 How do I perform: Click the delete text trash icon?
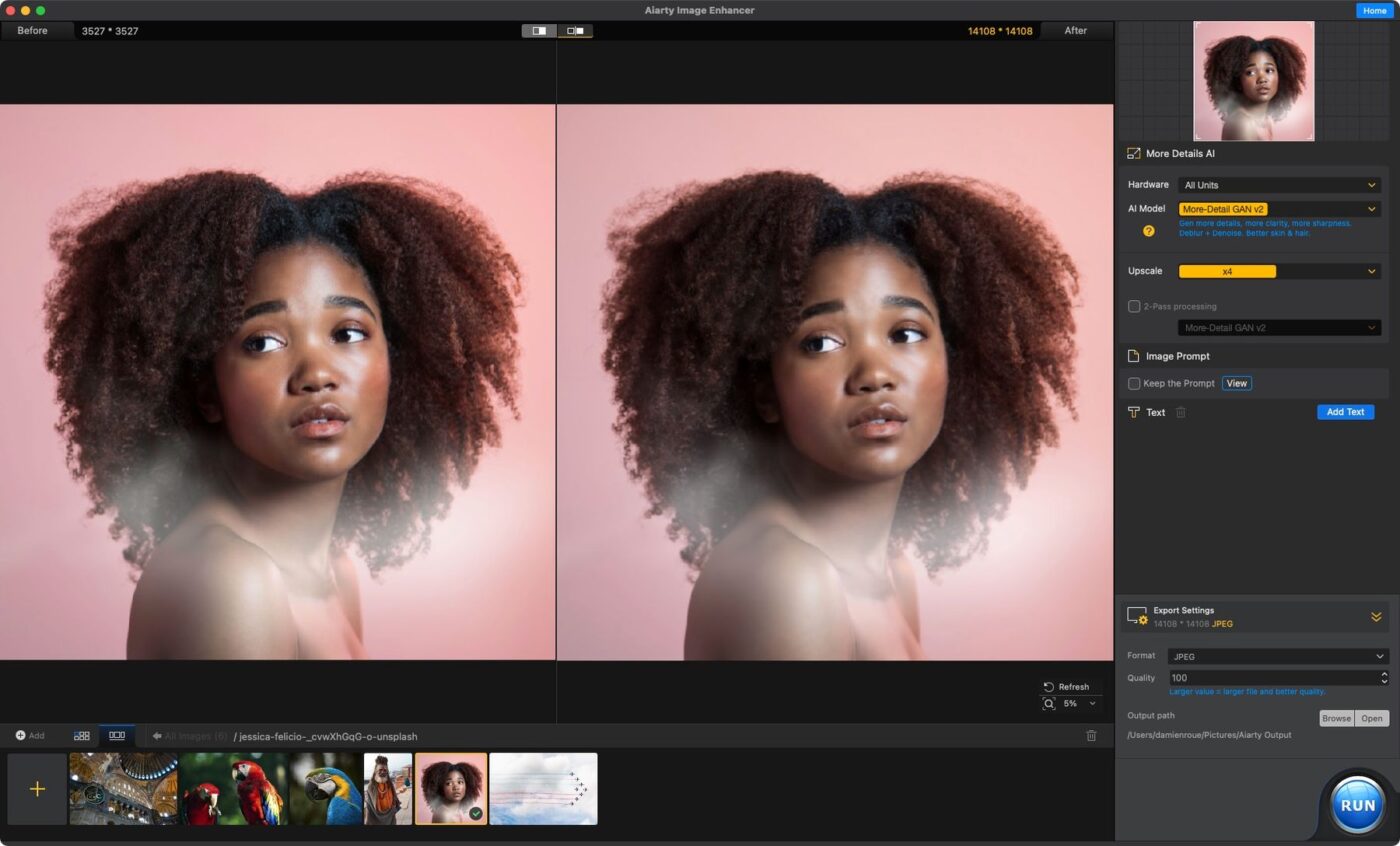click(x=1181, y=412)
